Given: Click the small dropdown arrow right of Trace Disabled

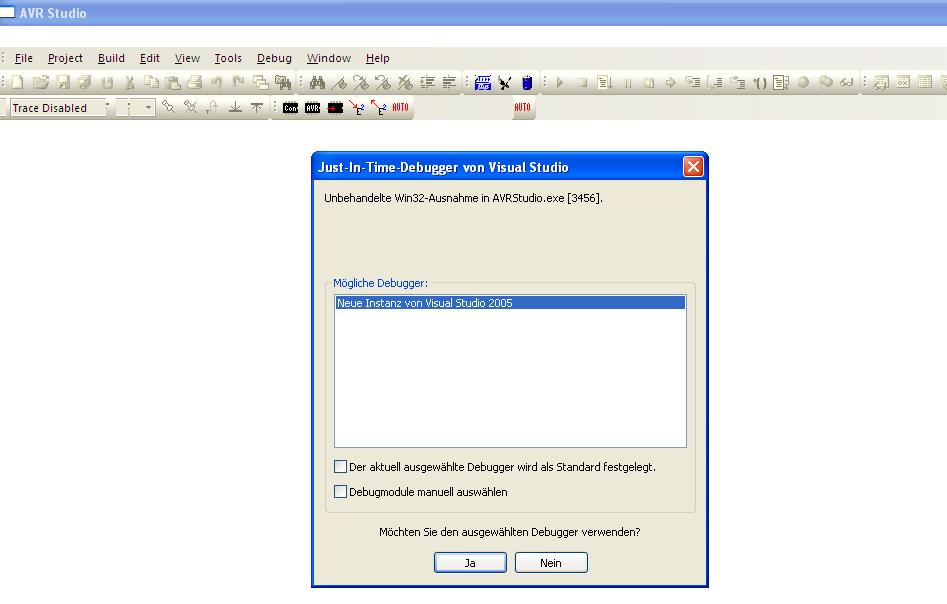Looking at the screenshot, I should [148, 108].
